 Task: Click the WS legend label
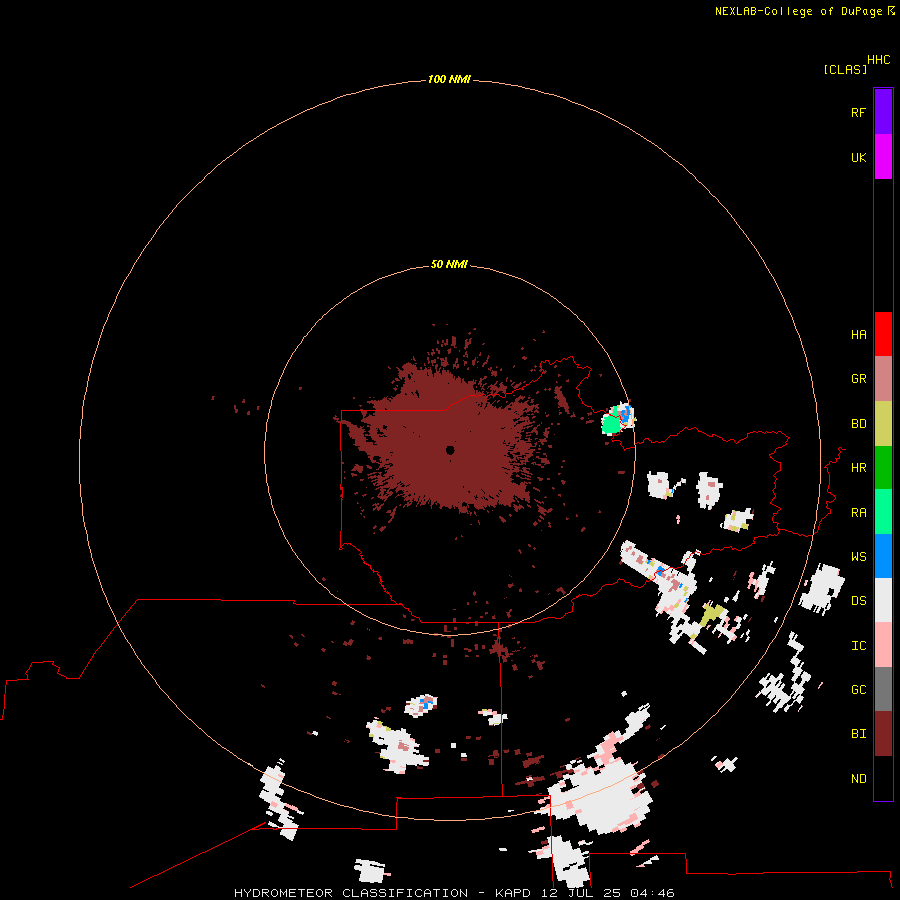coord(858,557)
